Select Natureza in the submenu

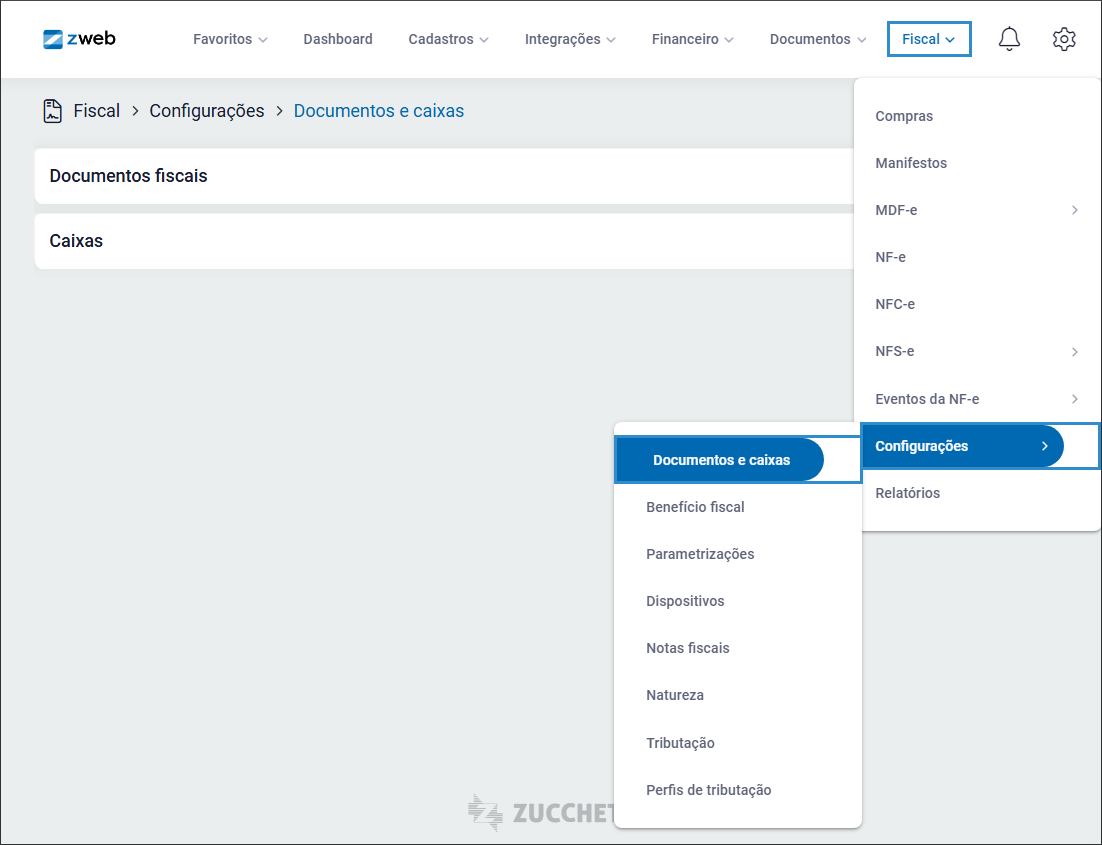738,695
